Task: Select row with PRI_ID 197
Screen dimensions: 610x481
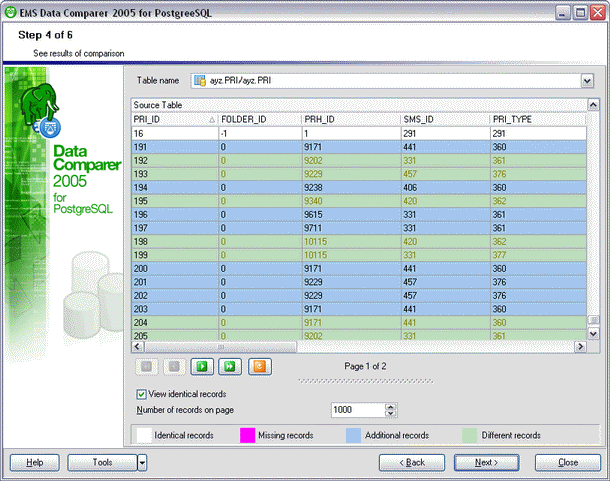Action: coord(359,228)
